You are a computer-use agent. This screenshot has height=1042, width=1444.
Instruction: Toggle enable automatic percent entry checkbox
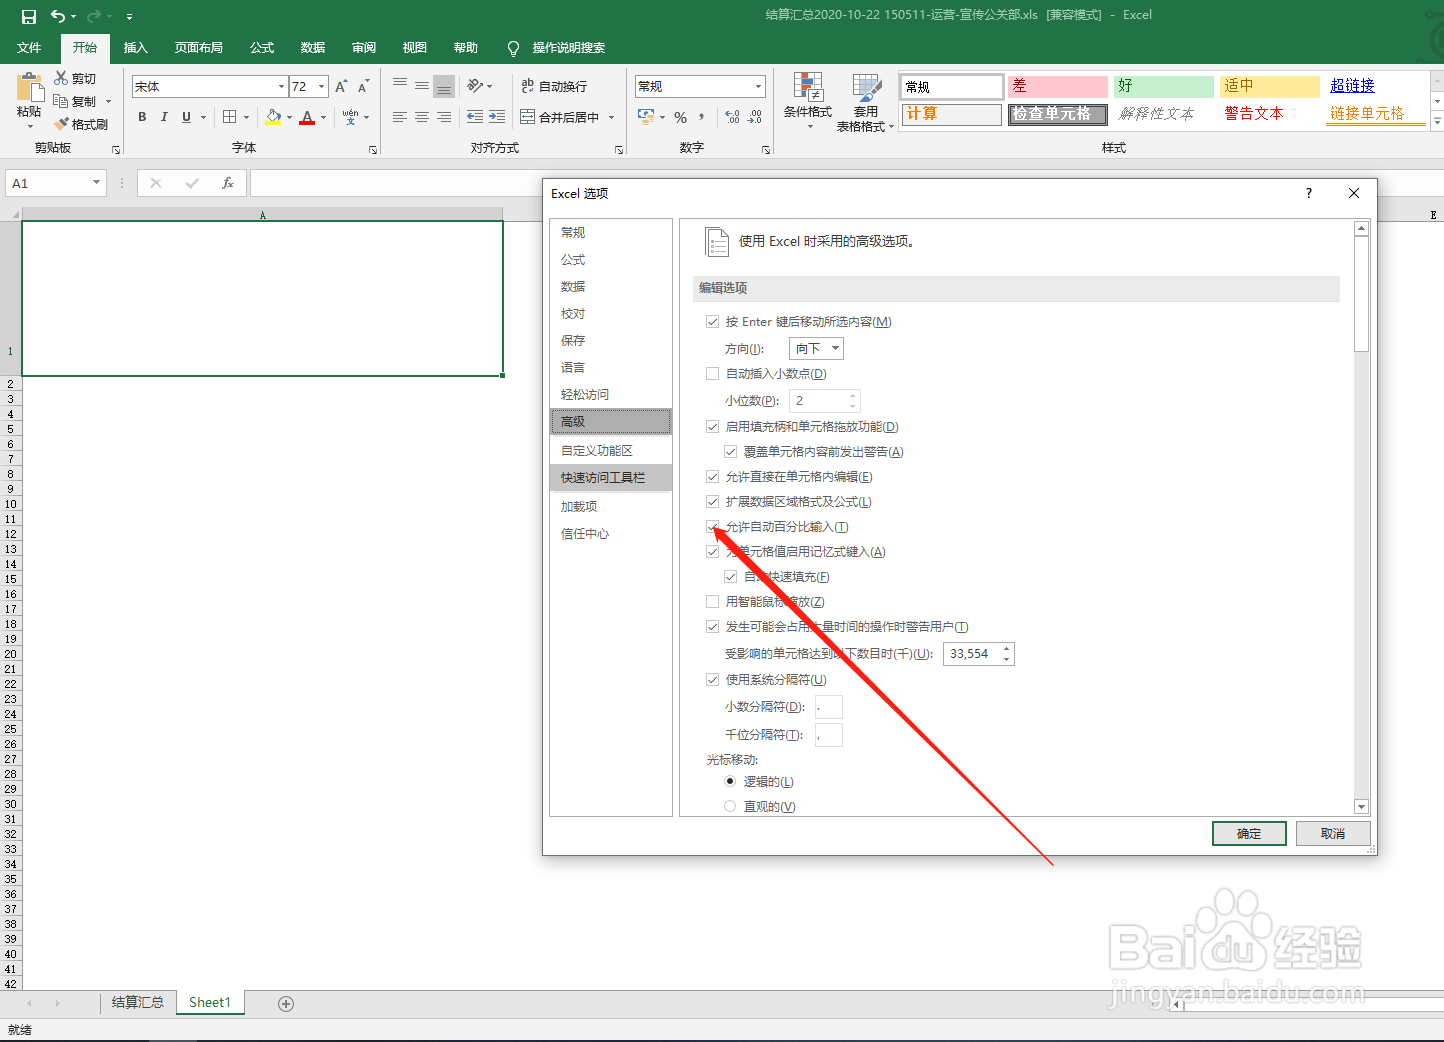(x=712, y=527)
